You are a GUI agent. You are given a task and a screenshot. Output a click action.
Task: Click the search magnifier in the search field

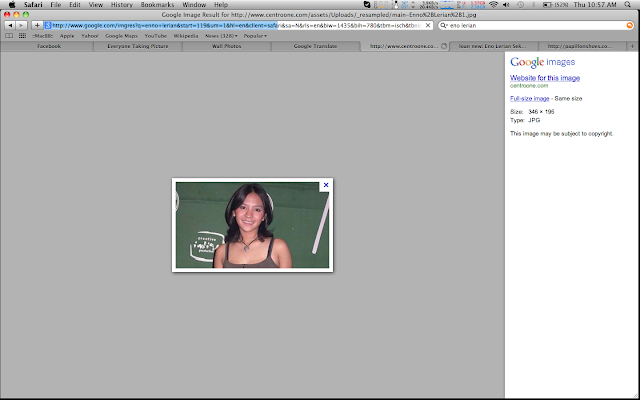[x=443, y=25]
